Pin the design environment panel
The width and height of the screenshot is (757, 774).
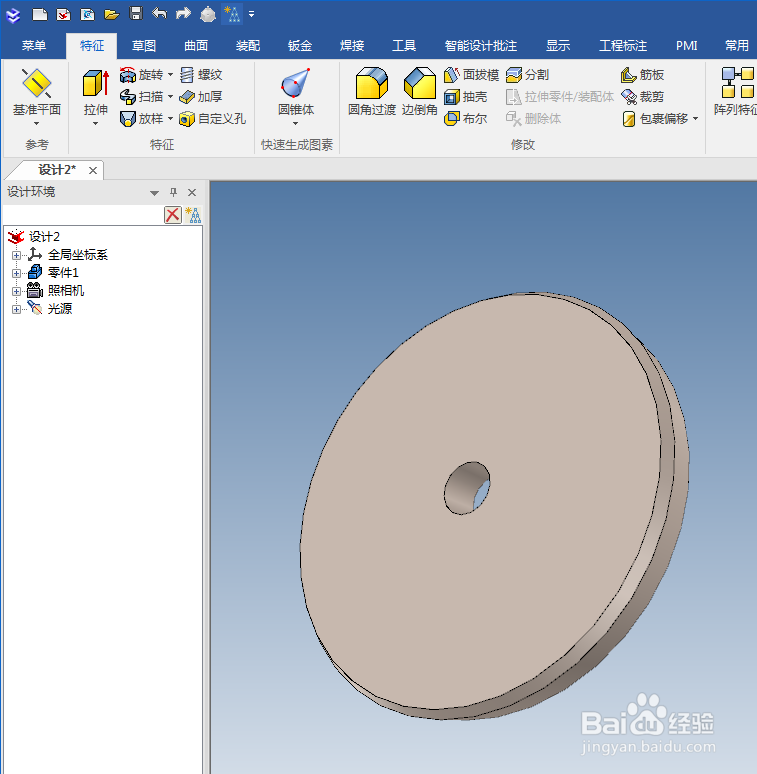pos(173,192)
